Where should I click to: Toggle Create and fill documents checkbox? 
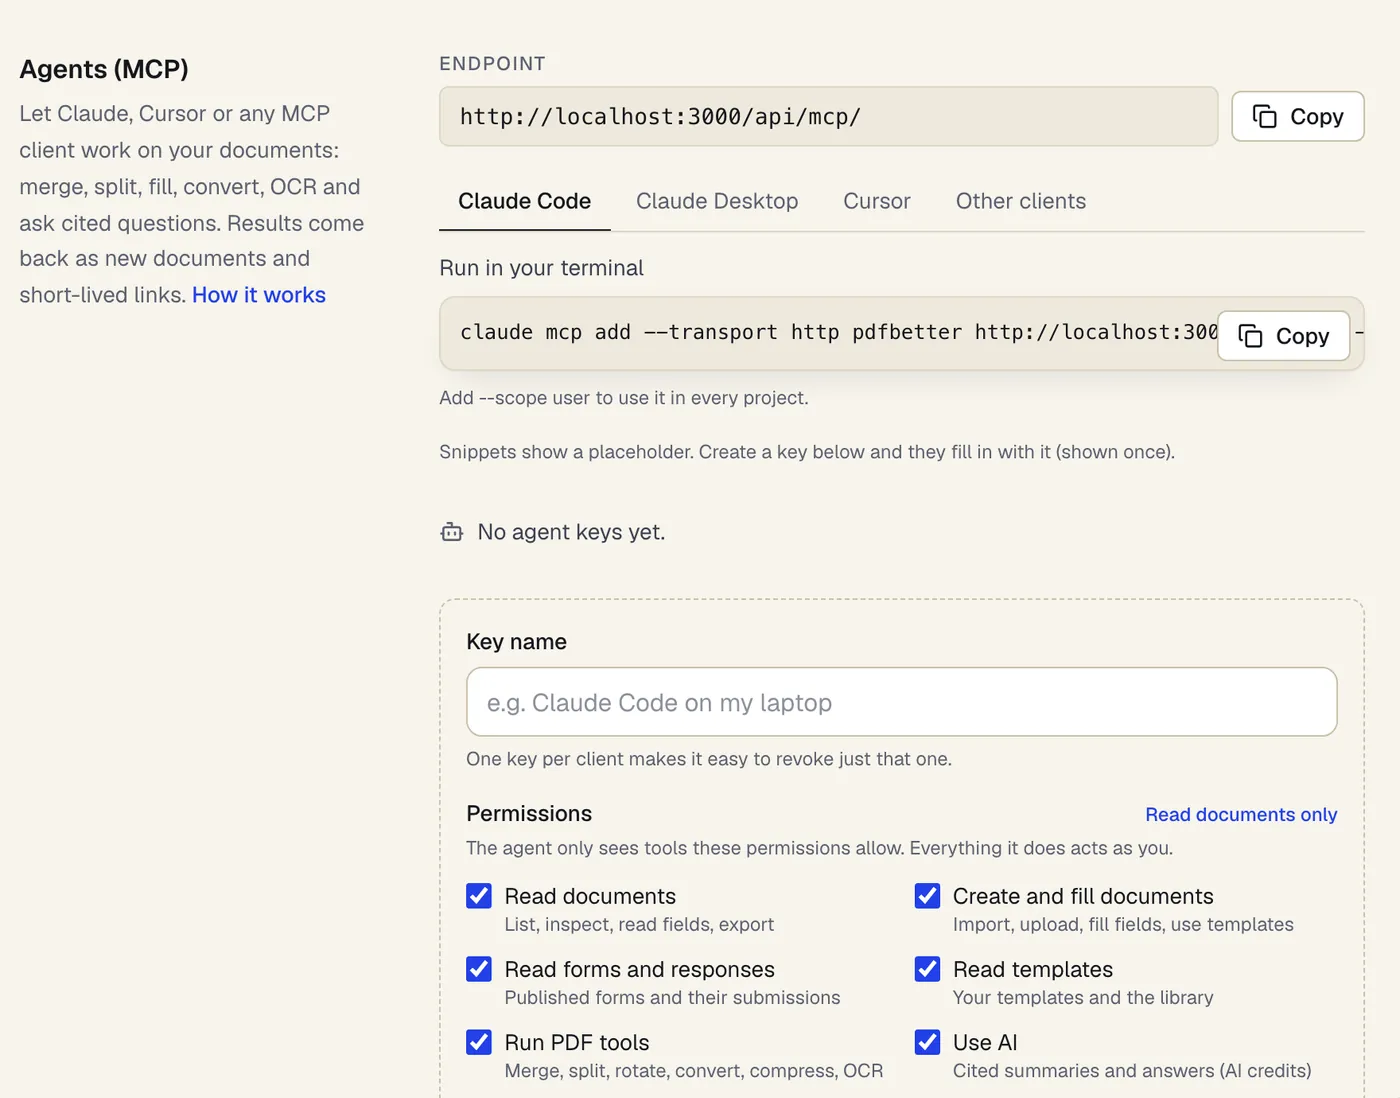[x=927, y=896]
